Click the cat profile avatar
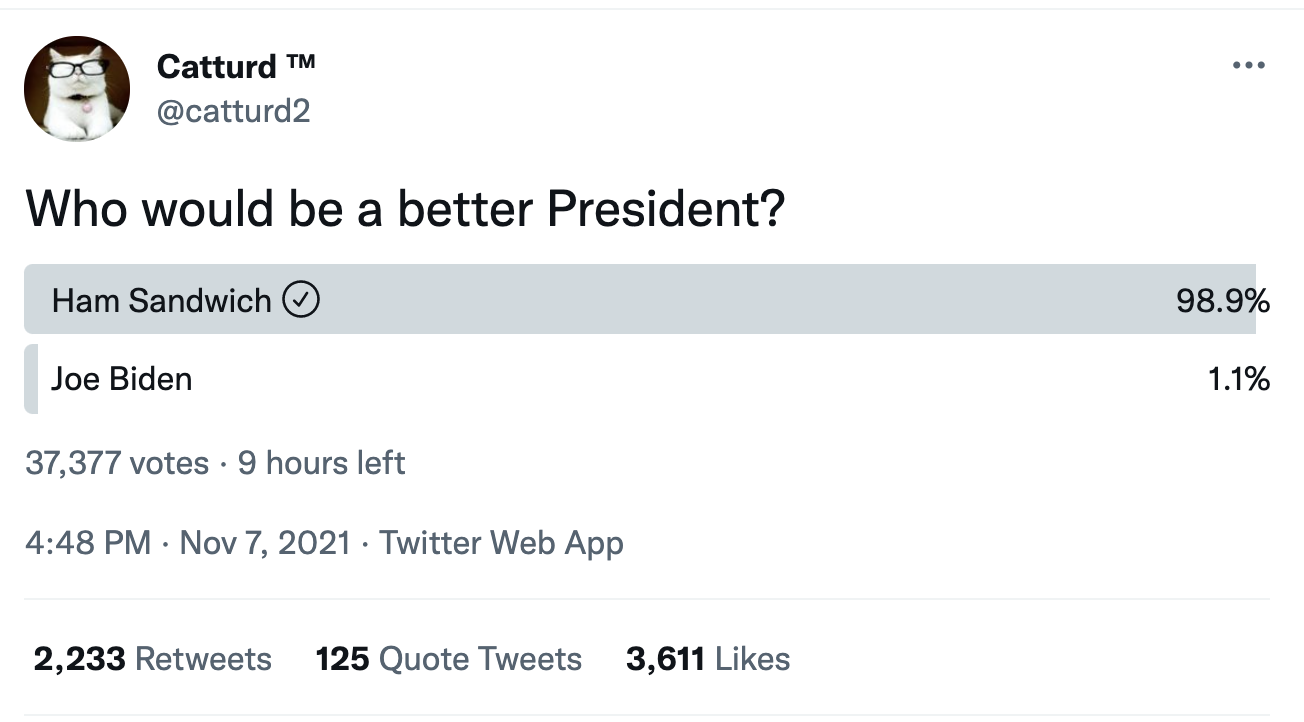The height and width of the screenshot is (722, 1304). [x=77, y=89]
